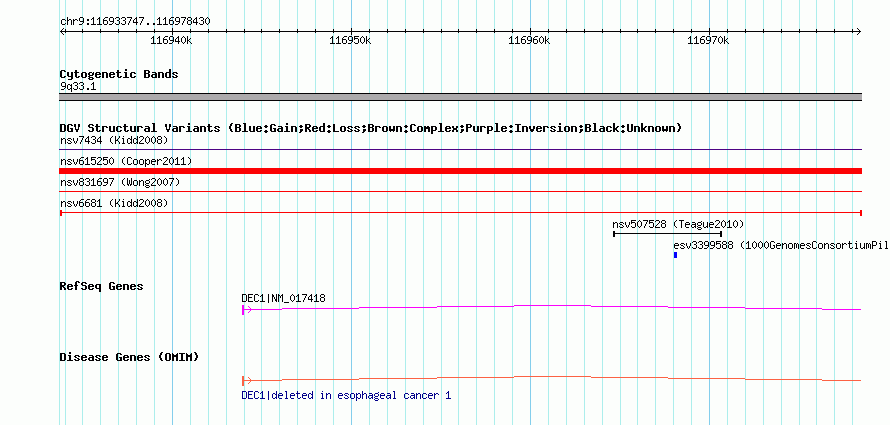Viewport: 890px width, 425px height.
Task: Click the 116960k ruler tick label
Action: (x=530, y=41)
